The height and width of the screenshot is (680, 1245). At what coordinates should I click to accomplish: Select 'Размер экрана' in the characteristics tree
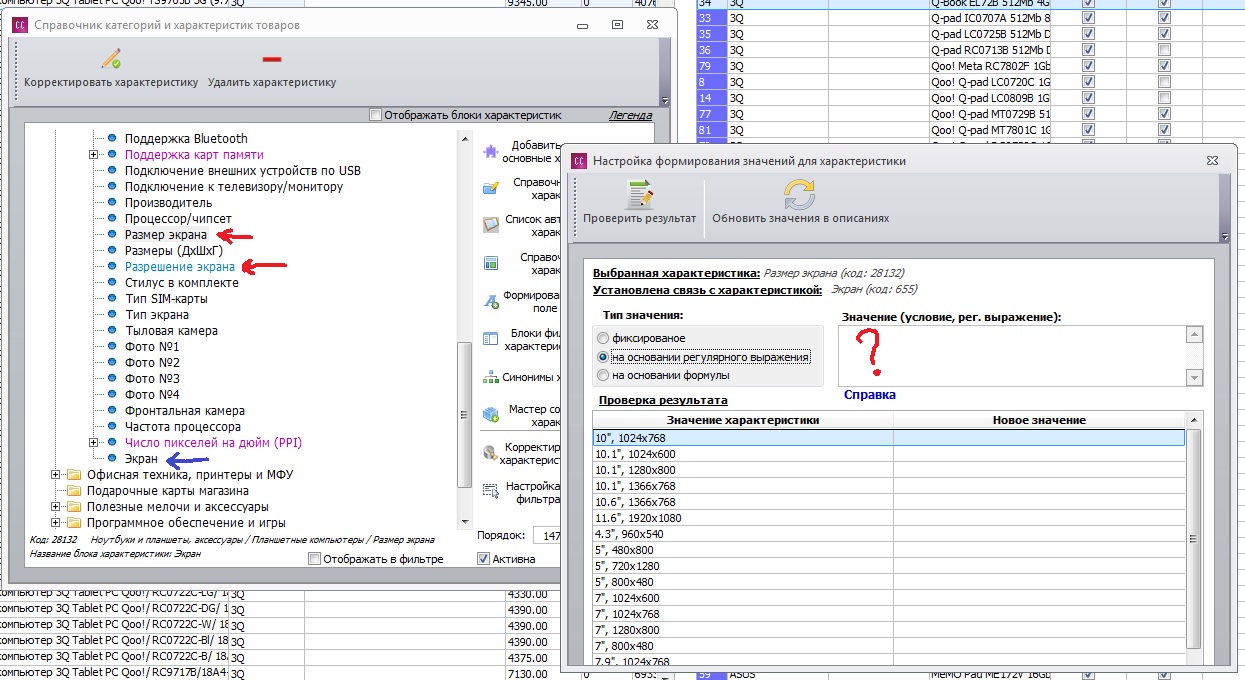(x=166, y=235)
